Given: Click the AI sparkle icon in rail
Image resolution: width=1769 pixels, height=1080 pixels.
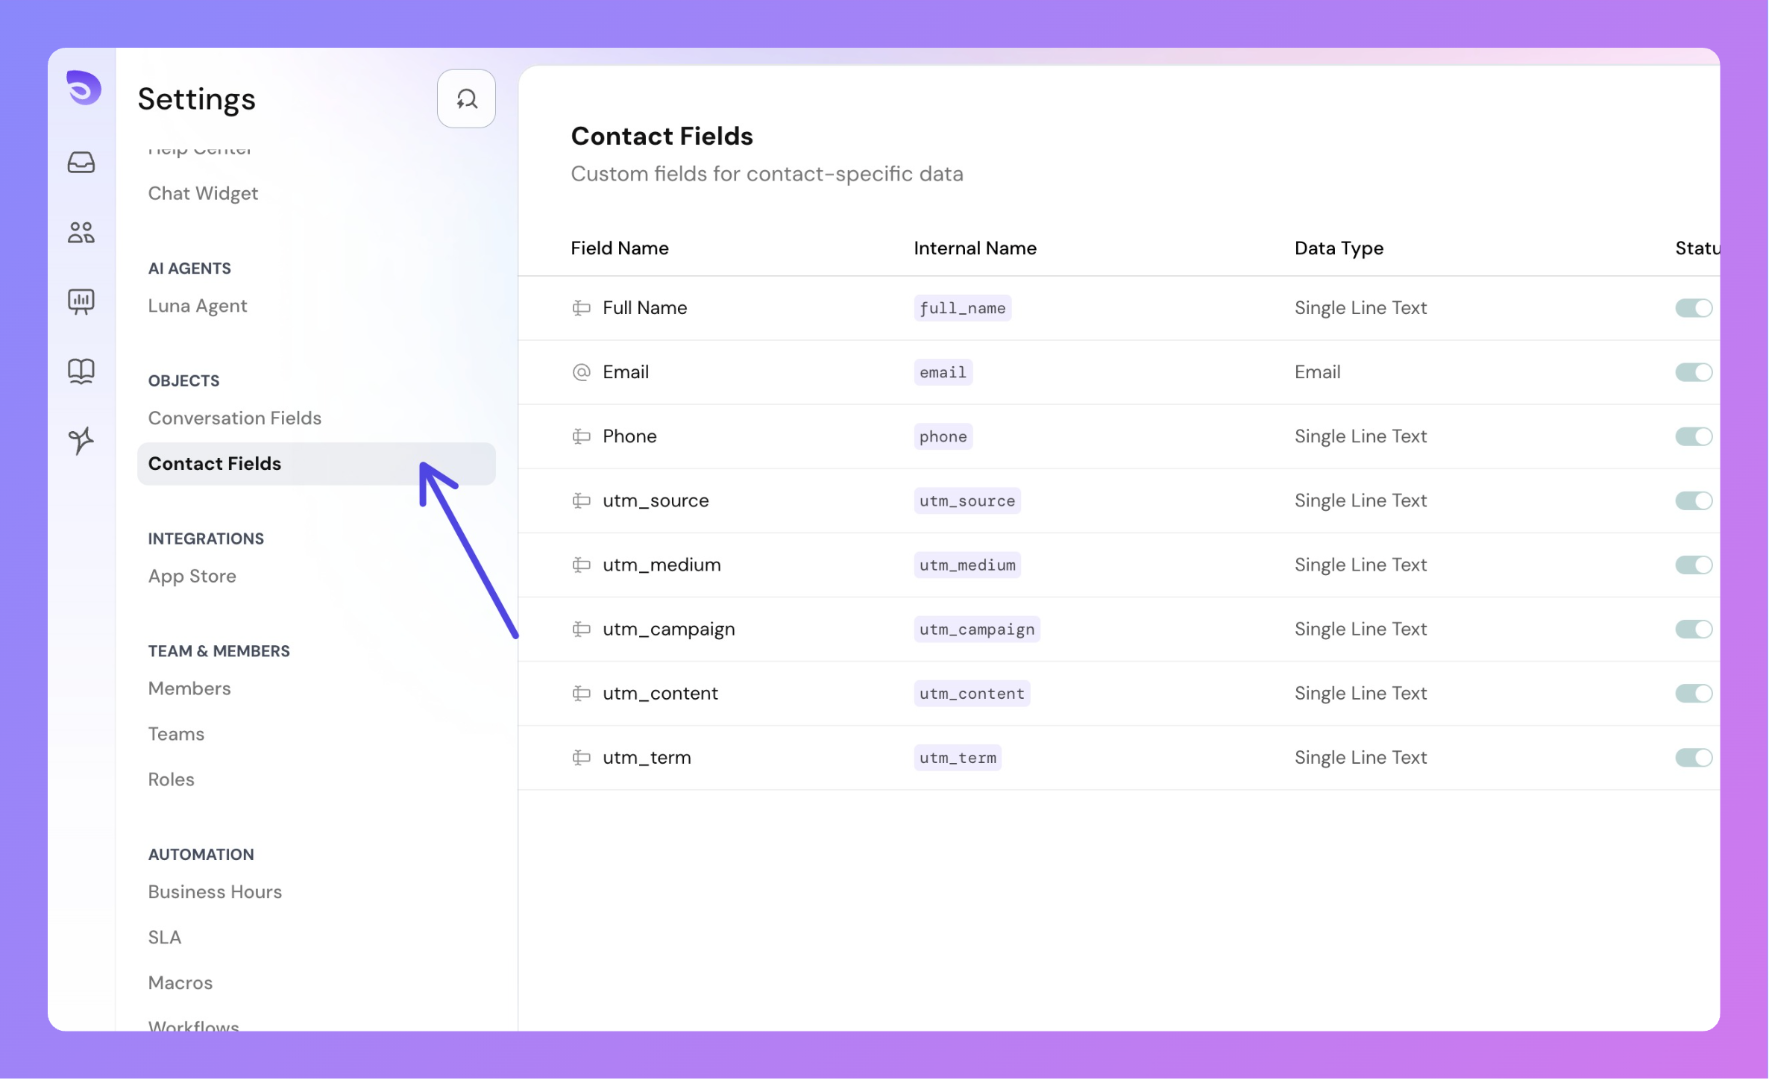Looking at the screenshot, I should (x=81, y=440).
